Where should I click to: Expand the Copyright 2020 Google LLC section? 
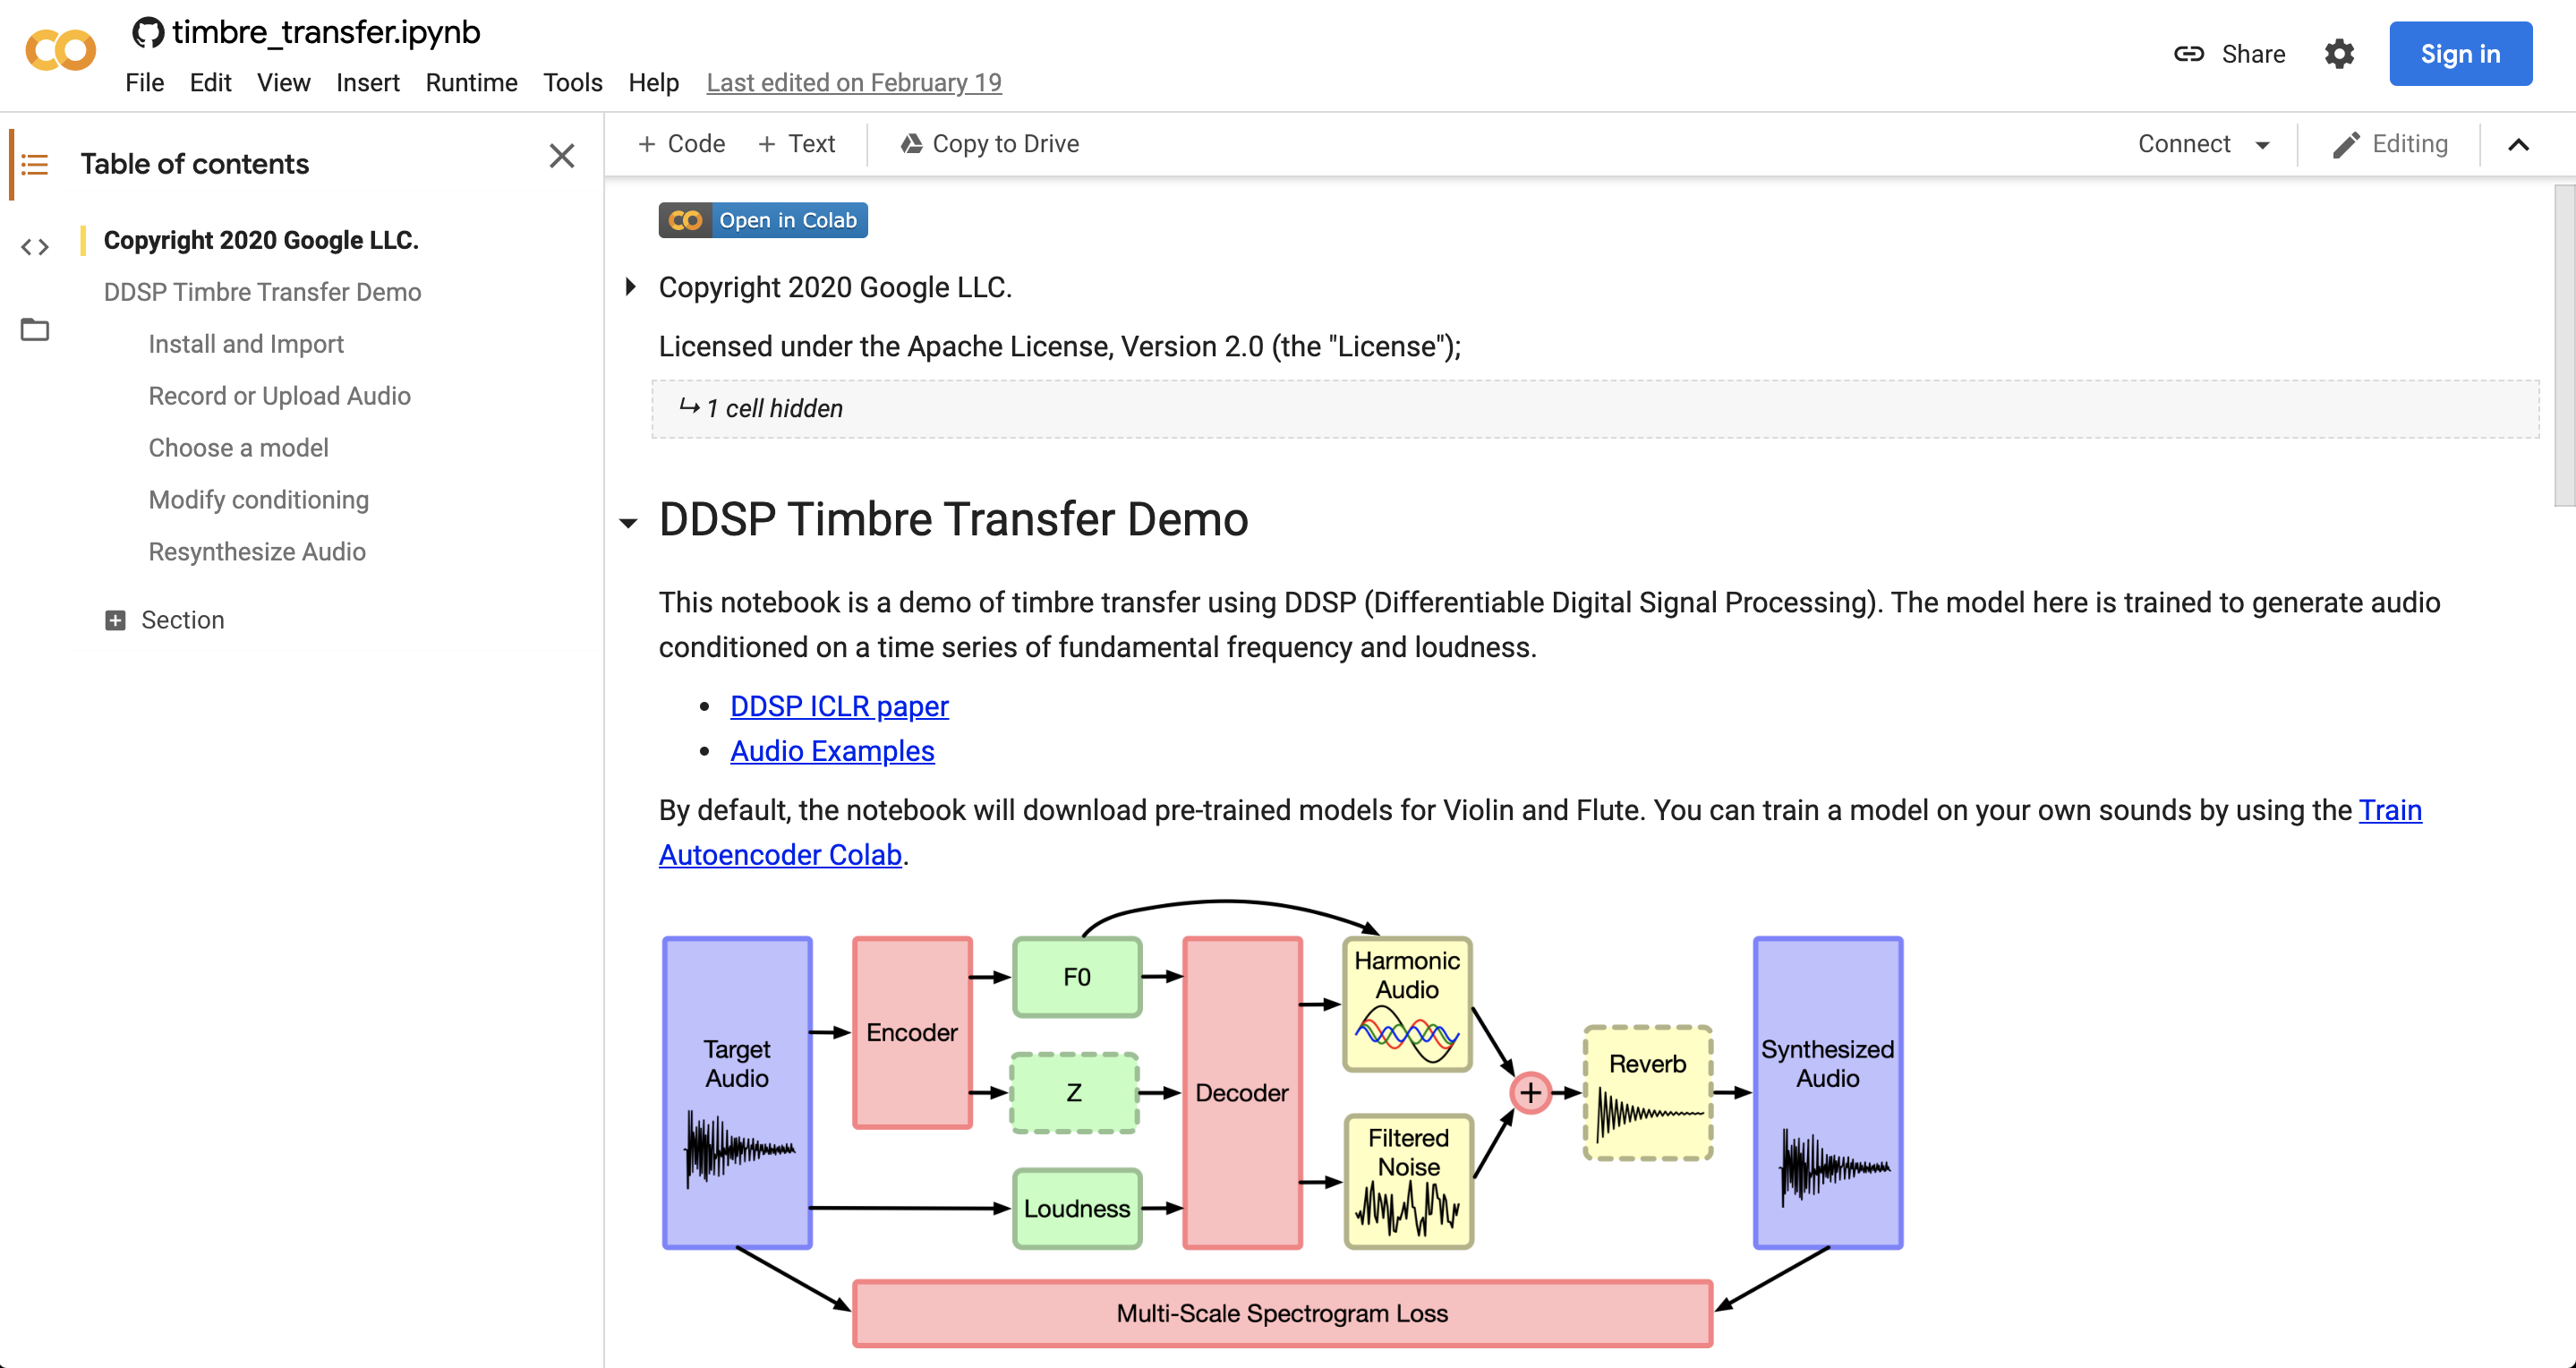tap(630, 285)
